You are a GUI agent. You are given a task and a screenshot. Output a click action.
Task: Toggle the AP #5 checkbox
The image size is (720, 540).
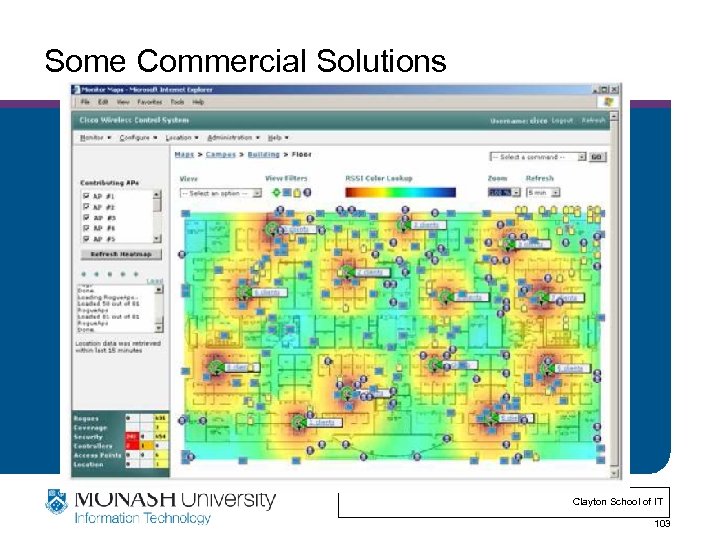coord(86,239)
